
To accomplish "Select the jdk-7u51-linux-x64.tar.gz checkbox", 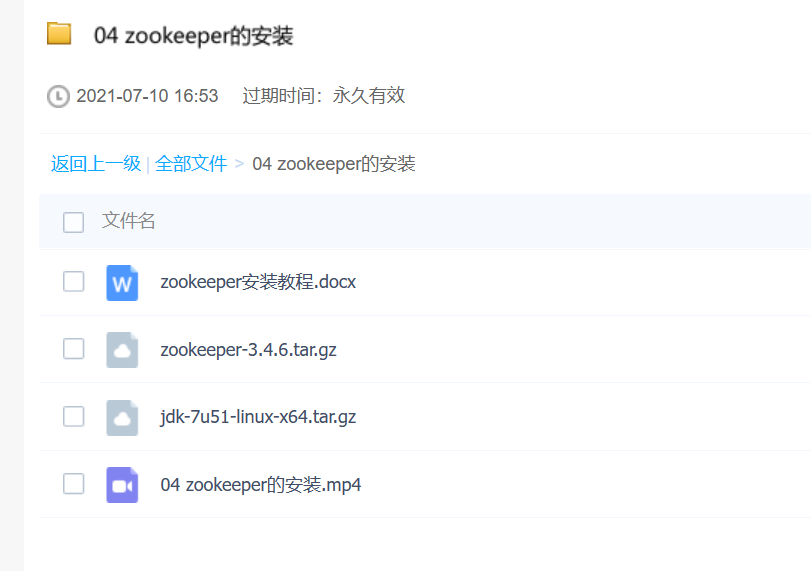I will click(x=73, y=416).
